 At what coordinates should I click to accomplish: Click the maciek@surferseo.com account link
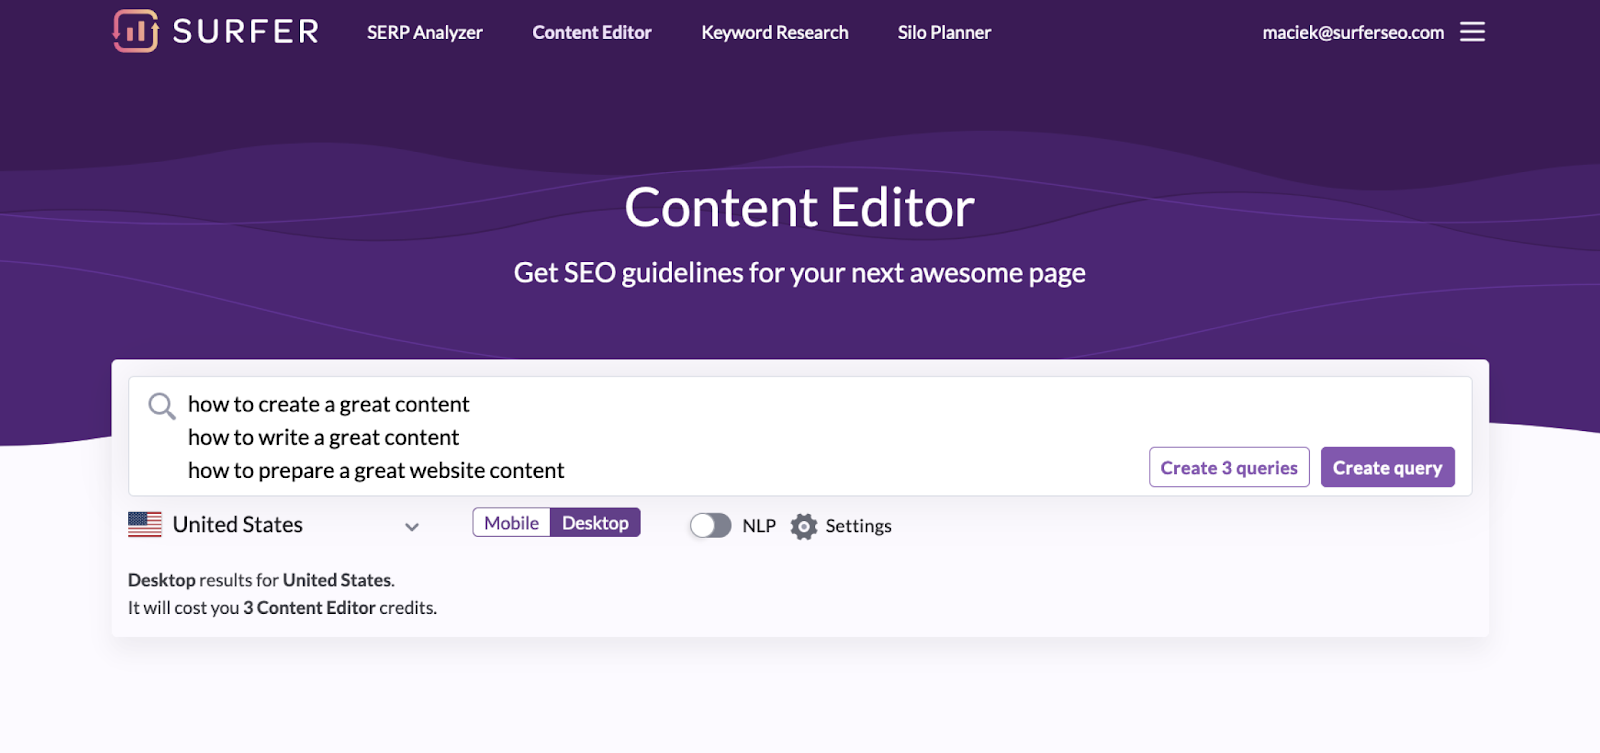pos(1353,33)
